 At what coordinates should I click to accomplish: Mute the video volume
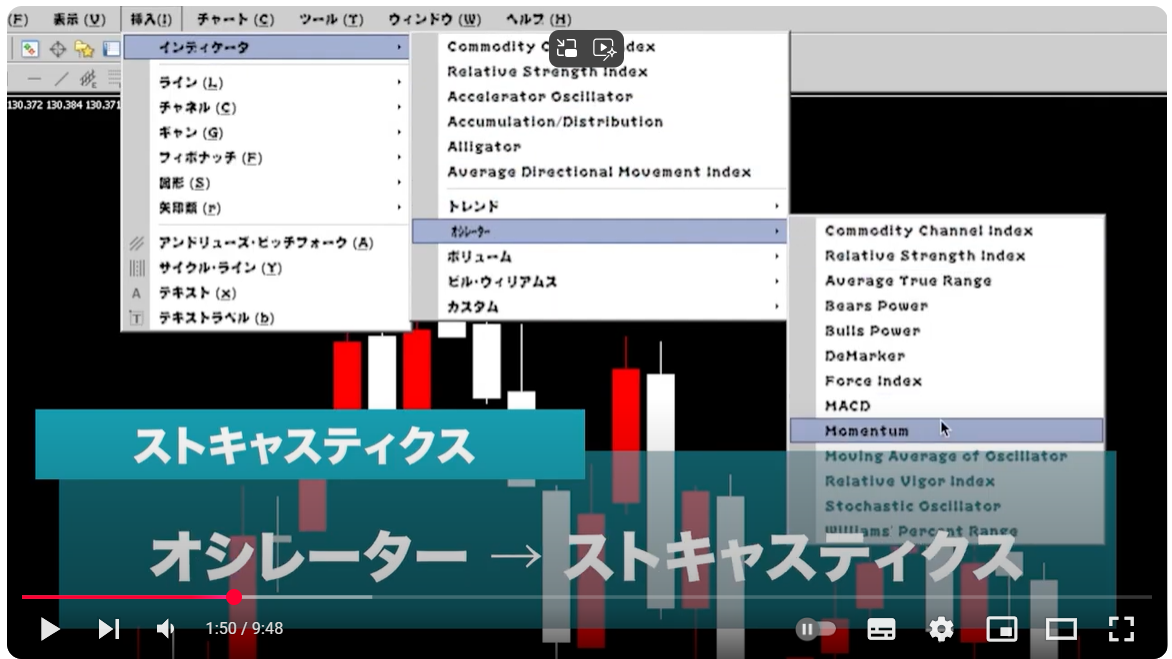165,629
